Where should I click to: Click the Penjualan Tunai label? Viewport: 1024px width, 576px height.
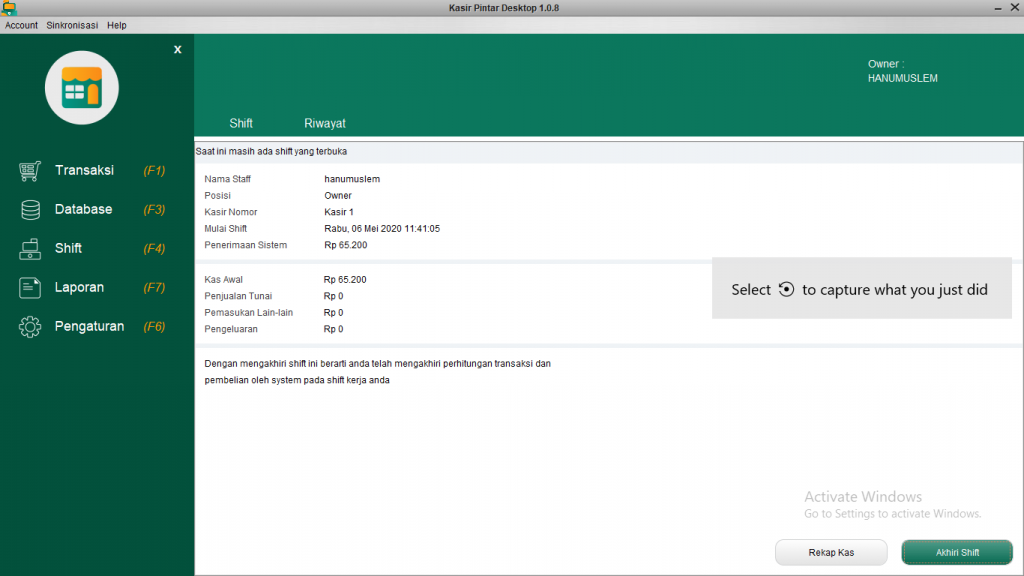(x=238, y=296)
